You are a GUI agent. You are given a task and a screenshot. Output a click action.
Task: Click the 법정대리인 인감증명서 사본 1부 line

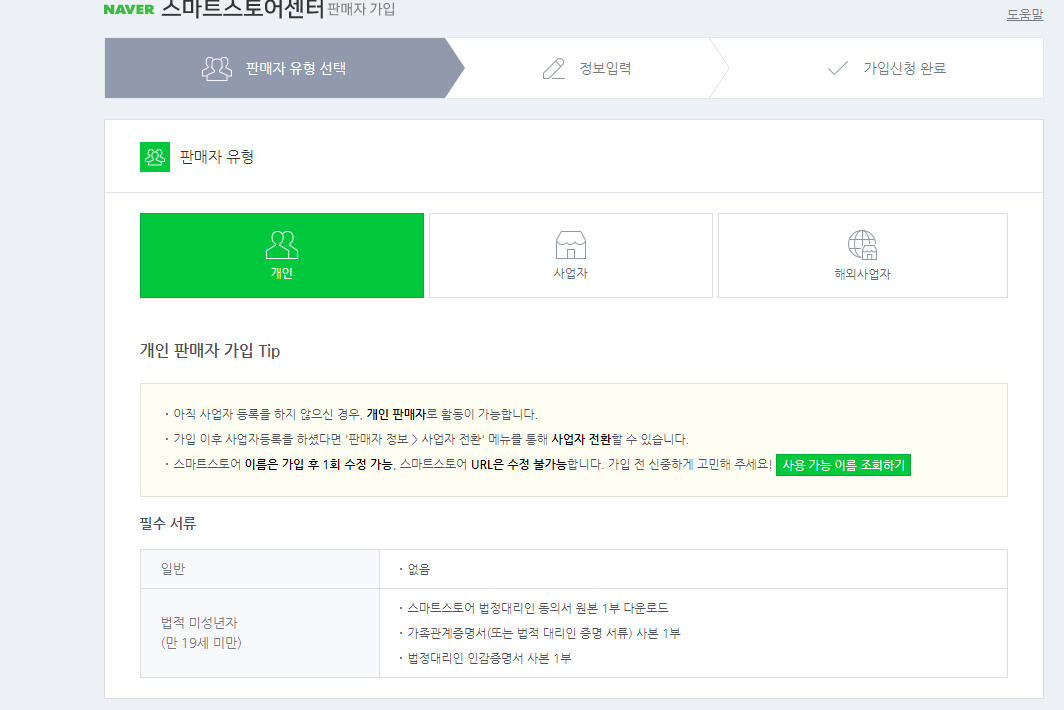click(489, 658)
